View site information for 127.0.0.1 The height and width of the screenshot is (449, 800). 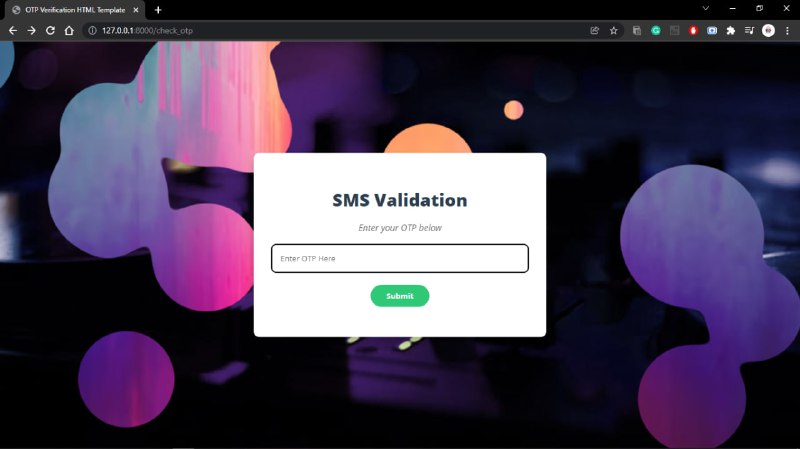tap(92, 31)
